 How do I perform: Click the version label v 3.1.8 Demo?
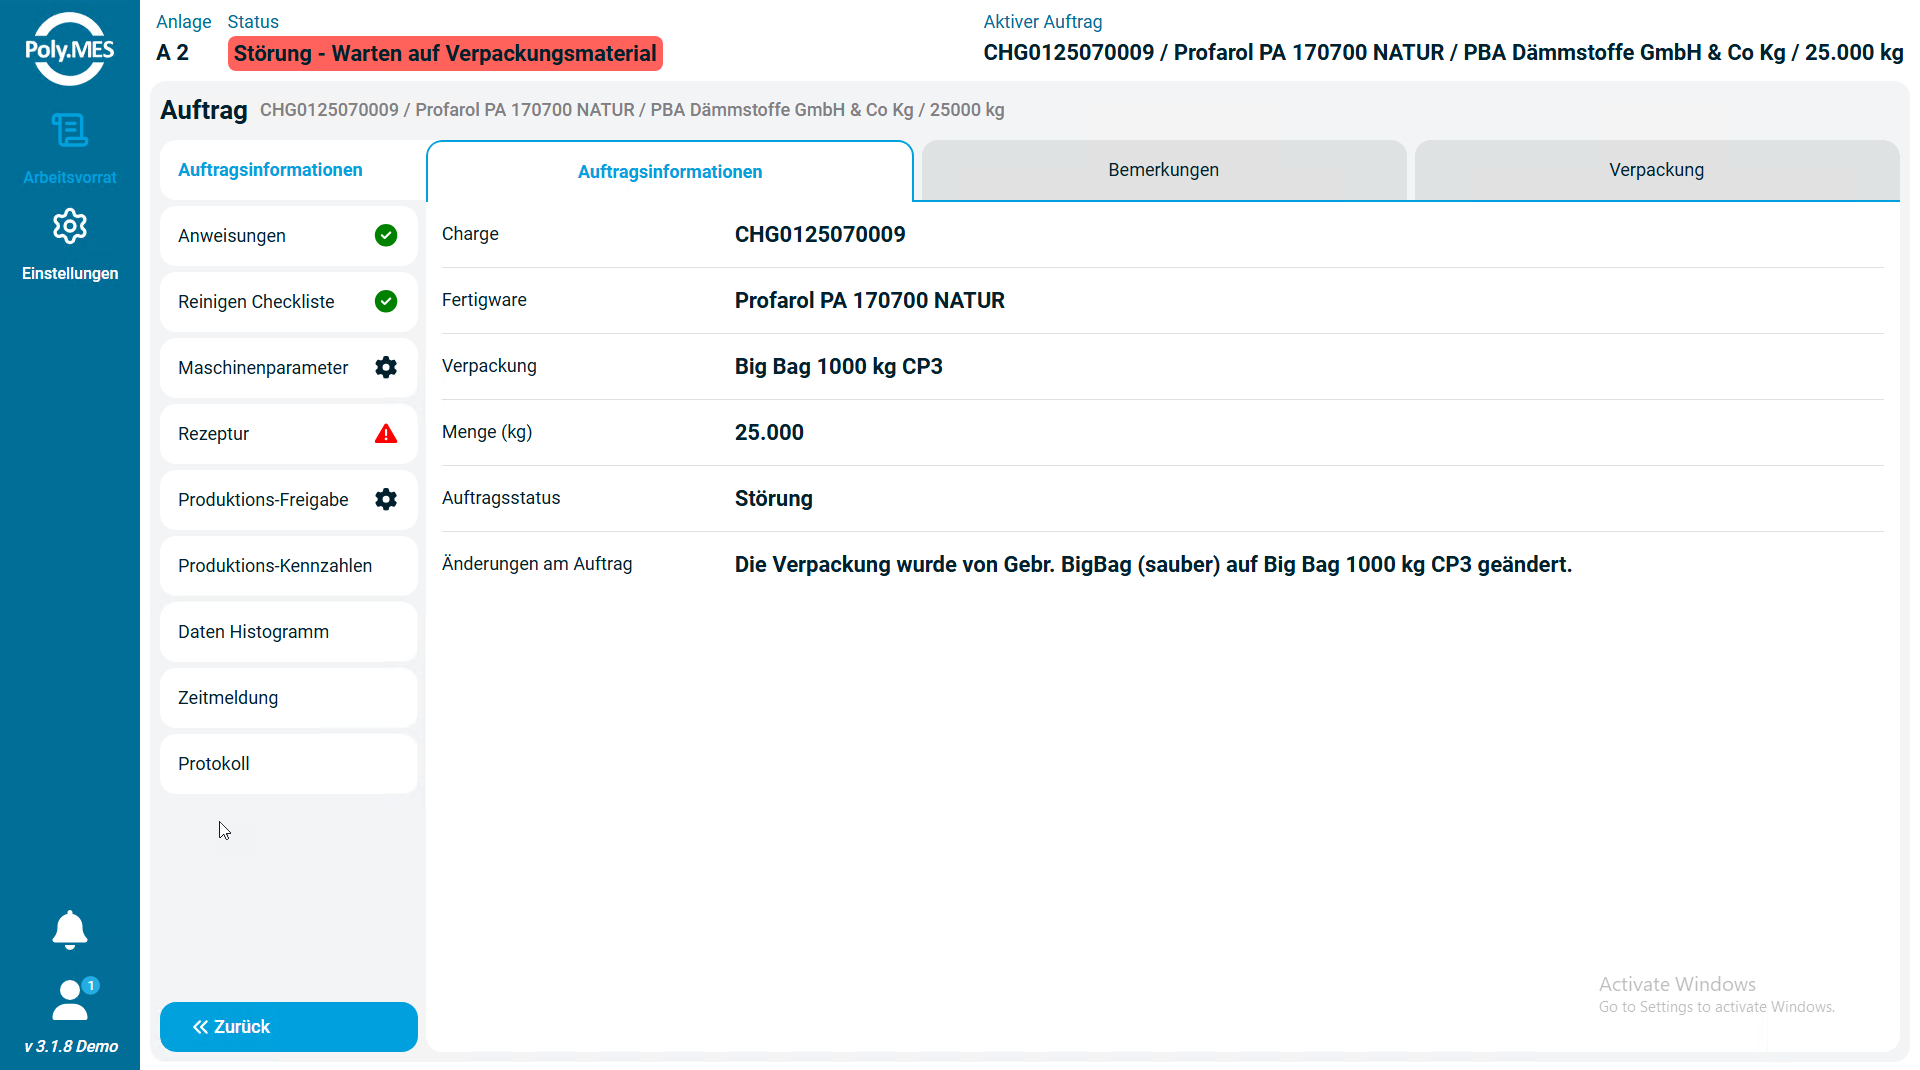[x=71, y=1047]
